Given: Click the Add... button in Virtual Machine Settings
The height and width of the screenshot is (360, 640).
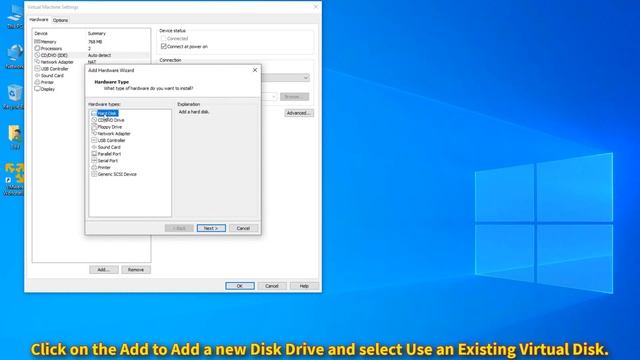Looking at the screenshot, I should tap(104, 269).
